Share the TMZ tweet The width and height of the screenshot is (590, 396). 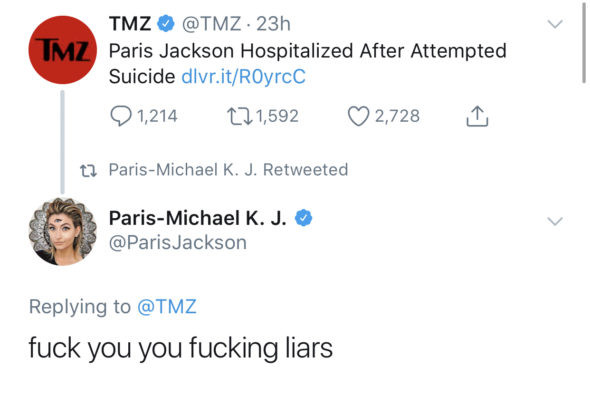(477, 116)
